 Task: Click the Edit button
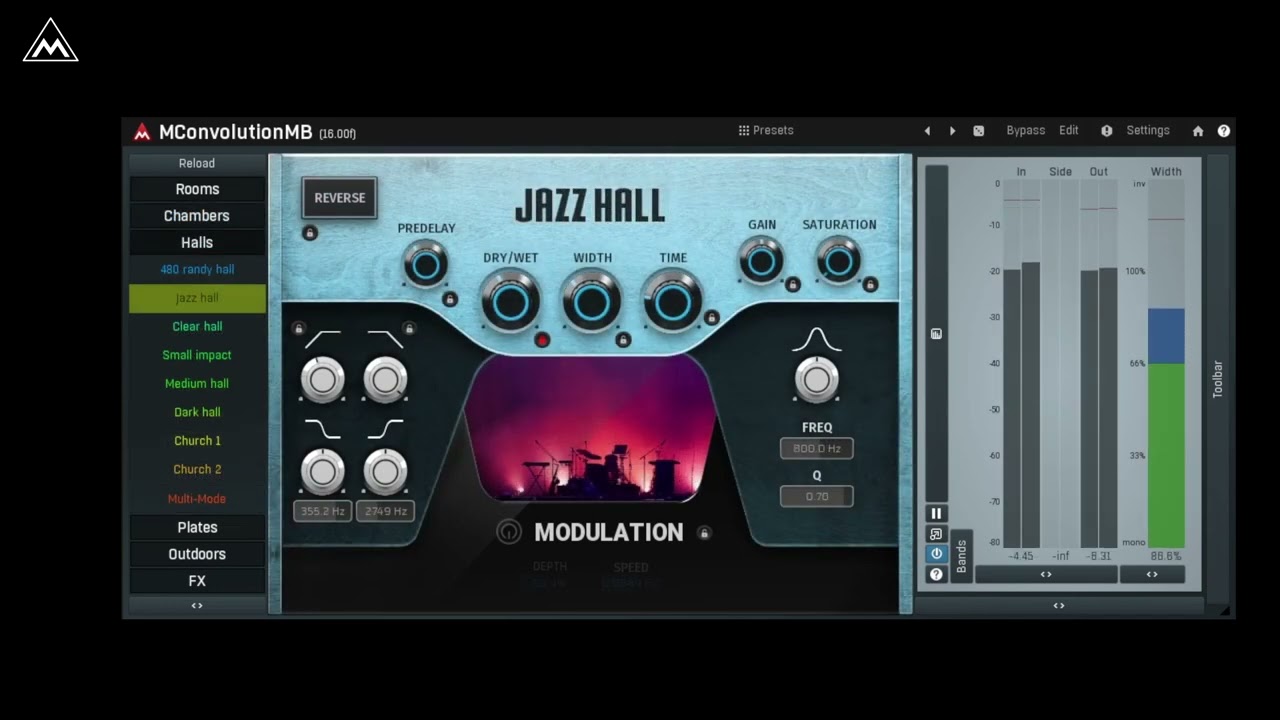coord(1069,131)
